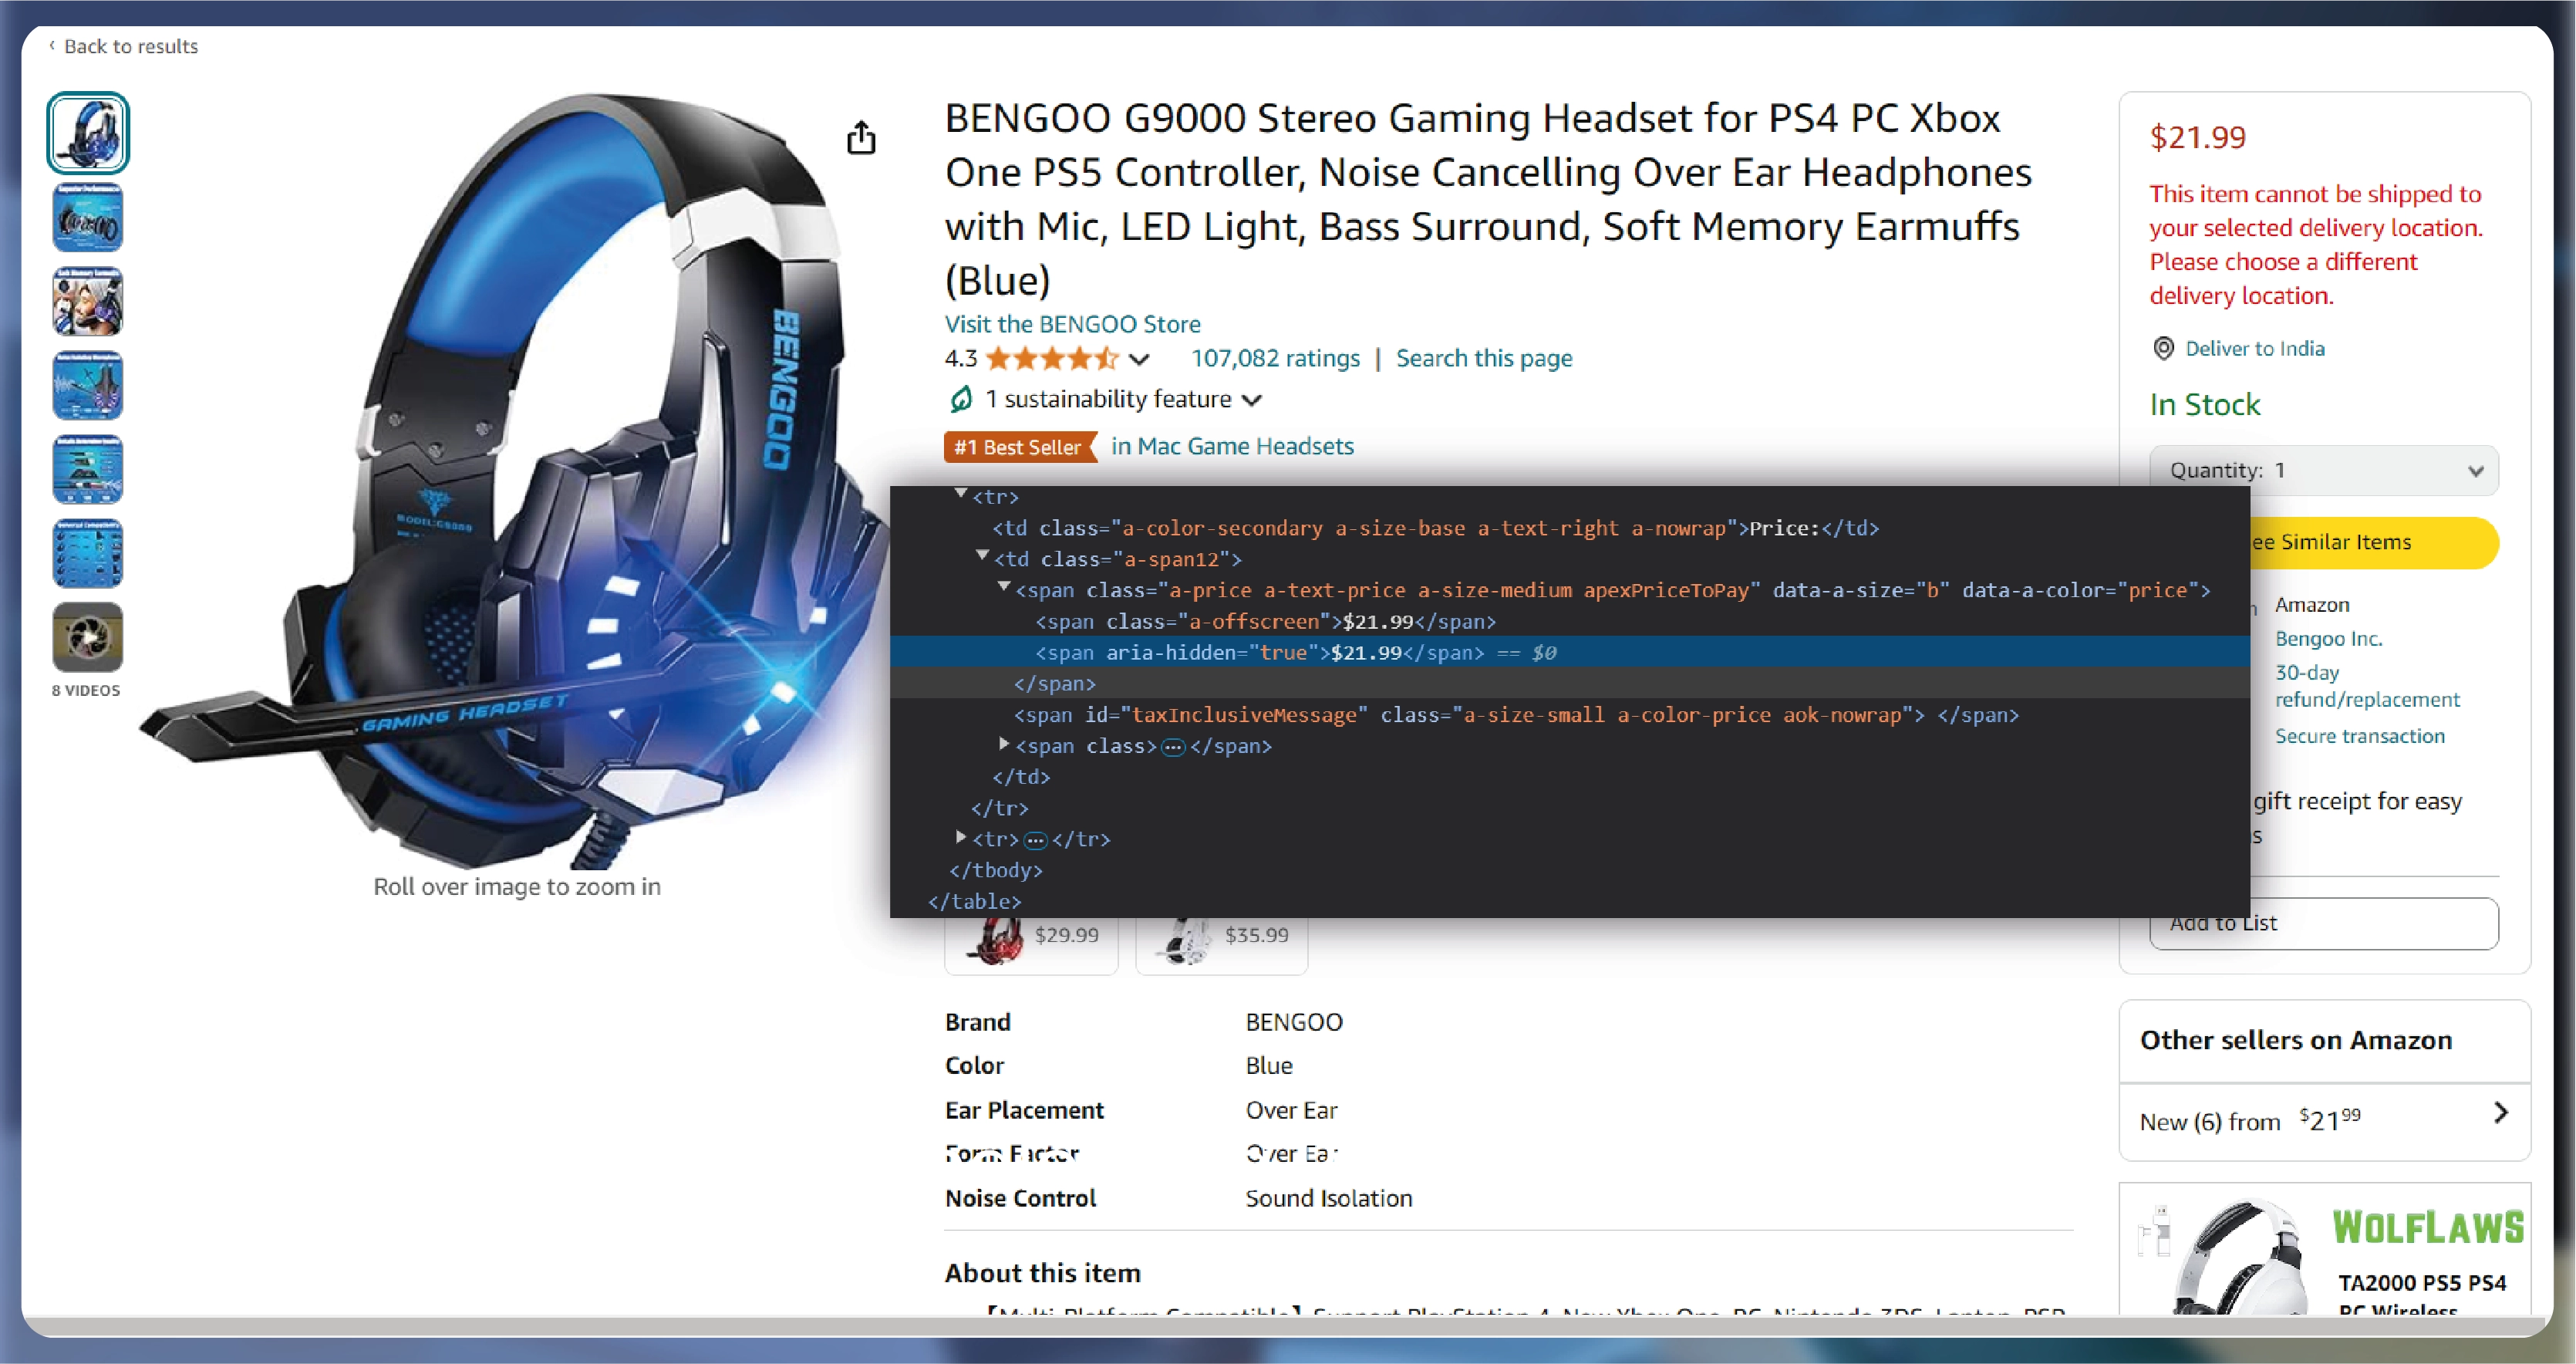Expand the 1 sustainability feature chevron
The image size is (2576, 1364).
point(1252,400)
